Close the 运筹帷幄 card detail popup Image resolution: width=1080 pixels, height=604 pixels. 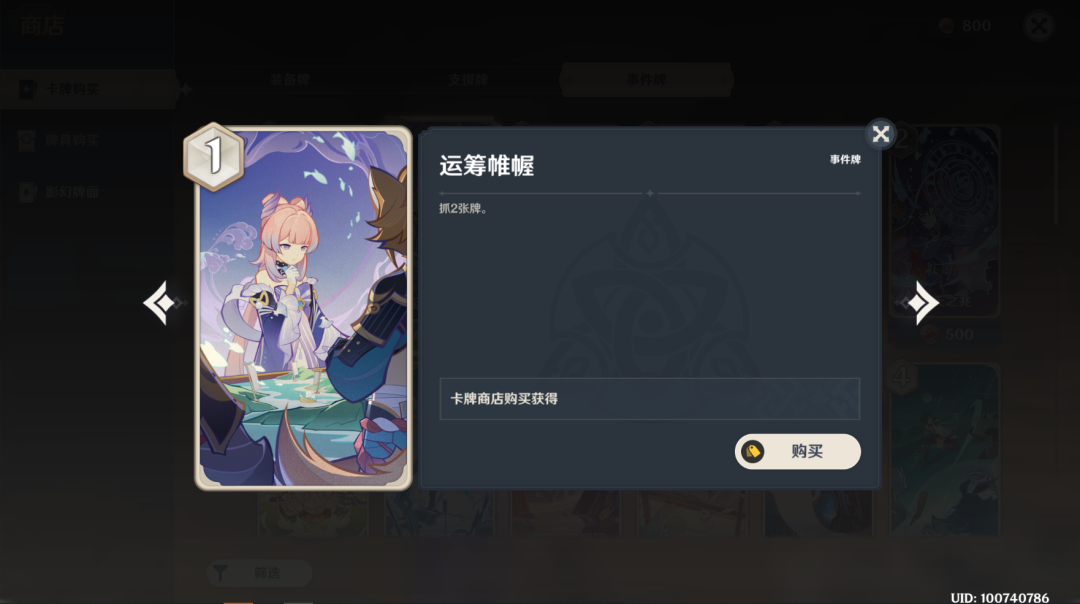[x=880, y=134]
